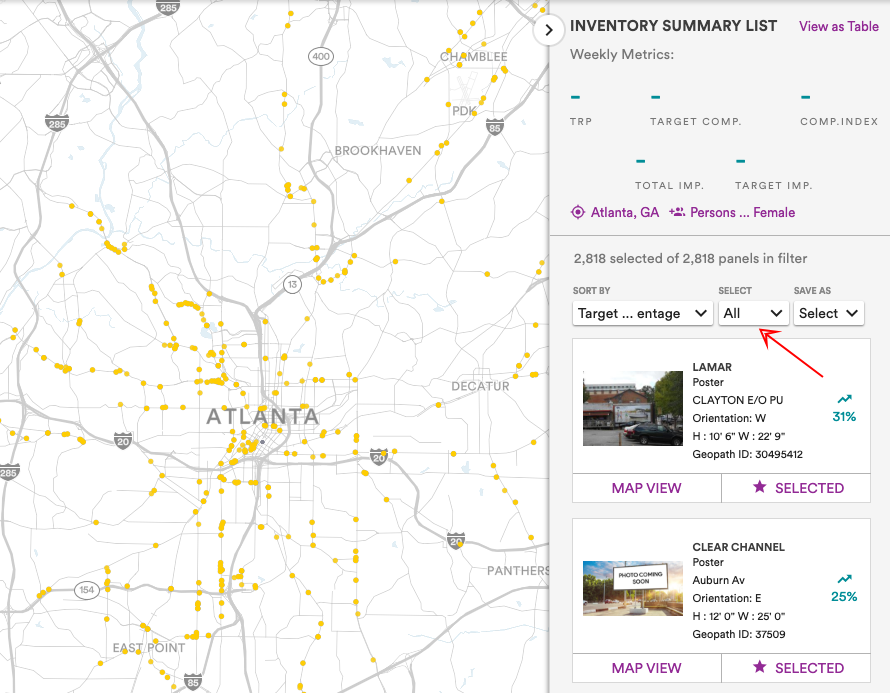Click the EAST POINT label on the map

click(149, 648)
